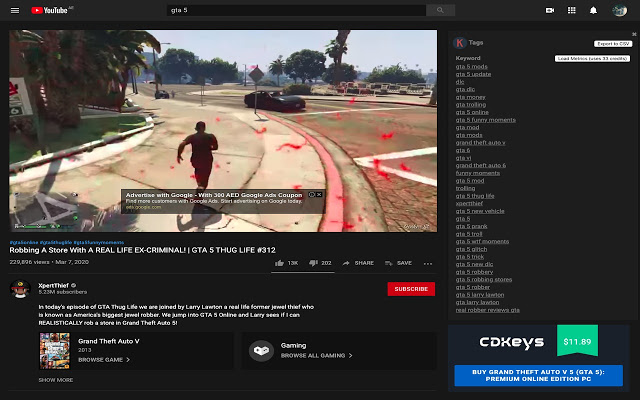
Task: Click the Grand Theft Auto V title
Action: pos(109,341)
